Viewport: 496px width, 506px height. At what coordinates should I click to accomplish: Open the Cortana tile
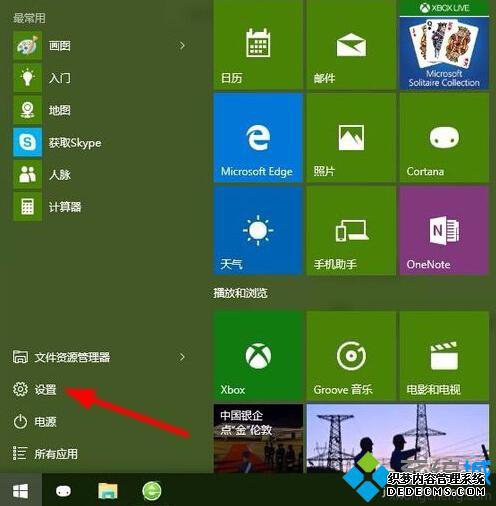(444, 138)
